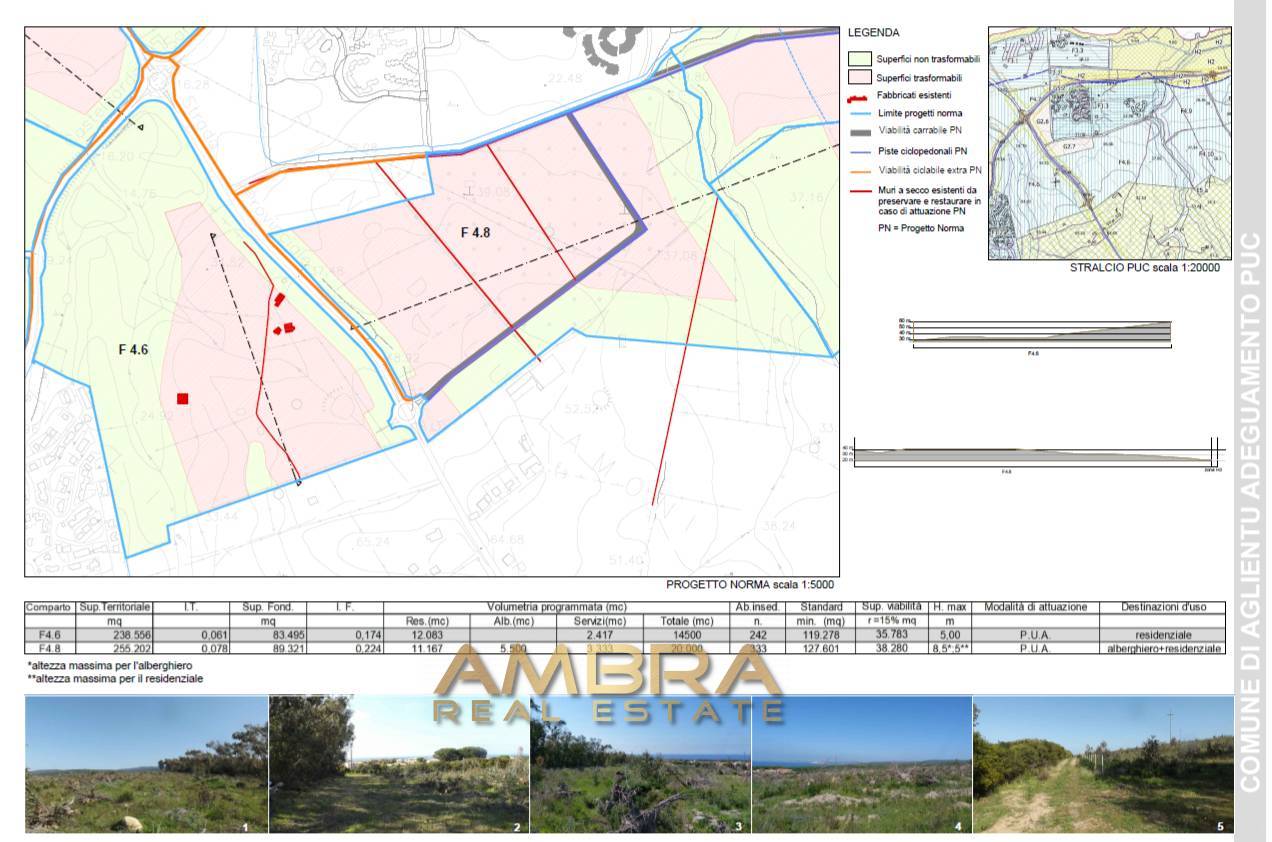Click the F 4.8 label on the map
The width and height of the screenshot is (1272, 842).
[478, 232]
